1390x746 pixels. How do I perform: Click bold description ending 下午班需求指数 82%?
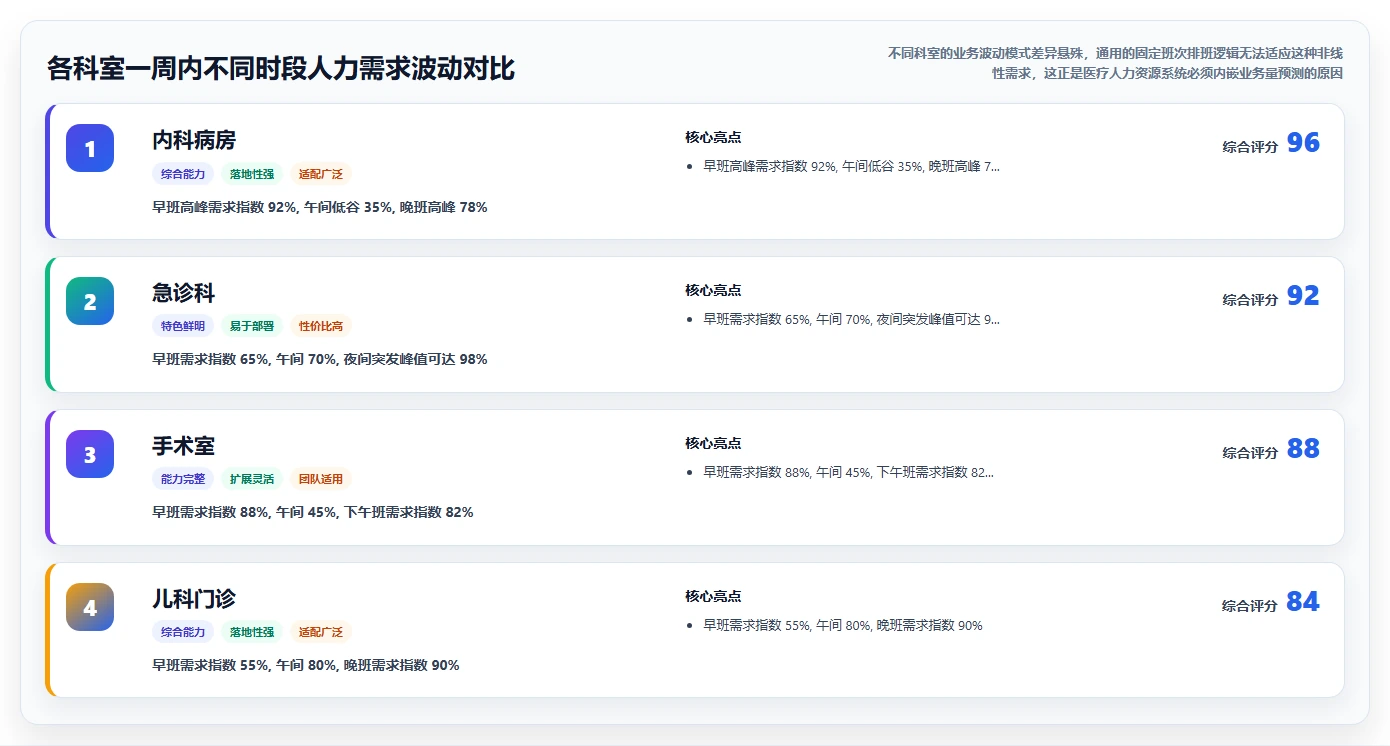(313, 513)
